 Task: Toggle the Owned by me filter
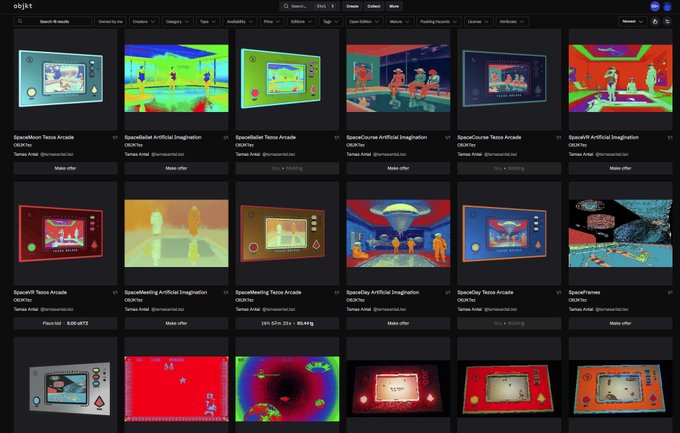[x=110, y=21]
